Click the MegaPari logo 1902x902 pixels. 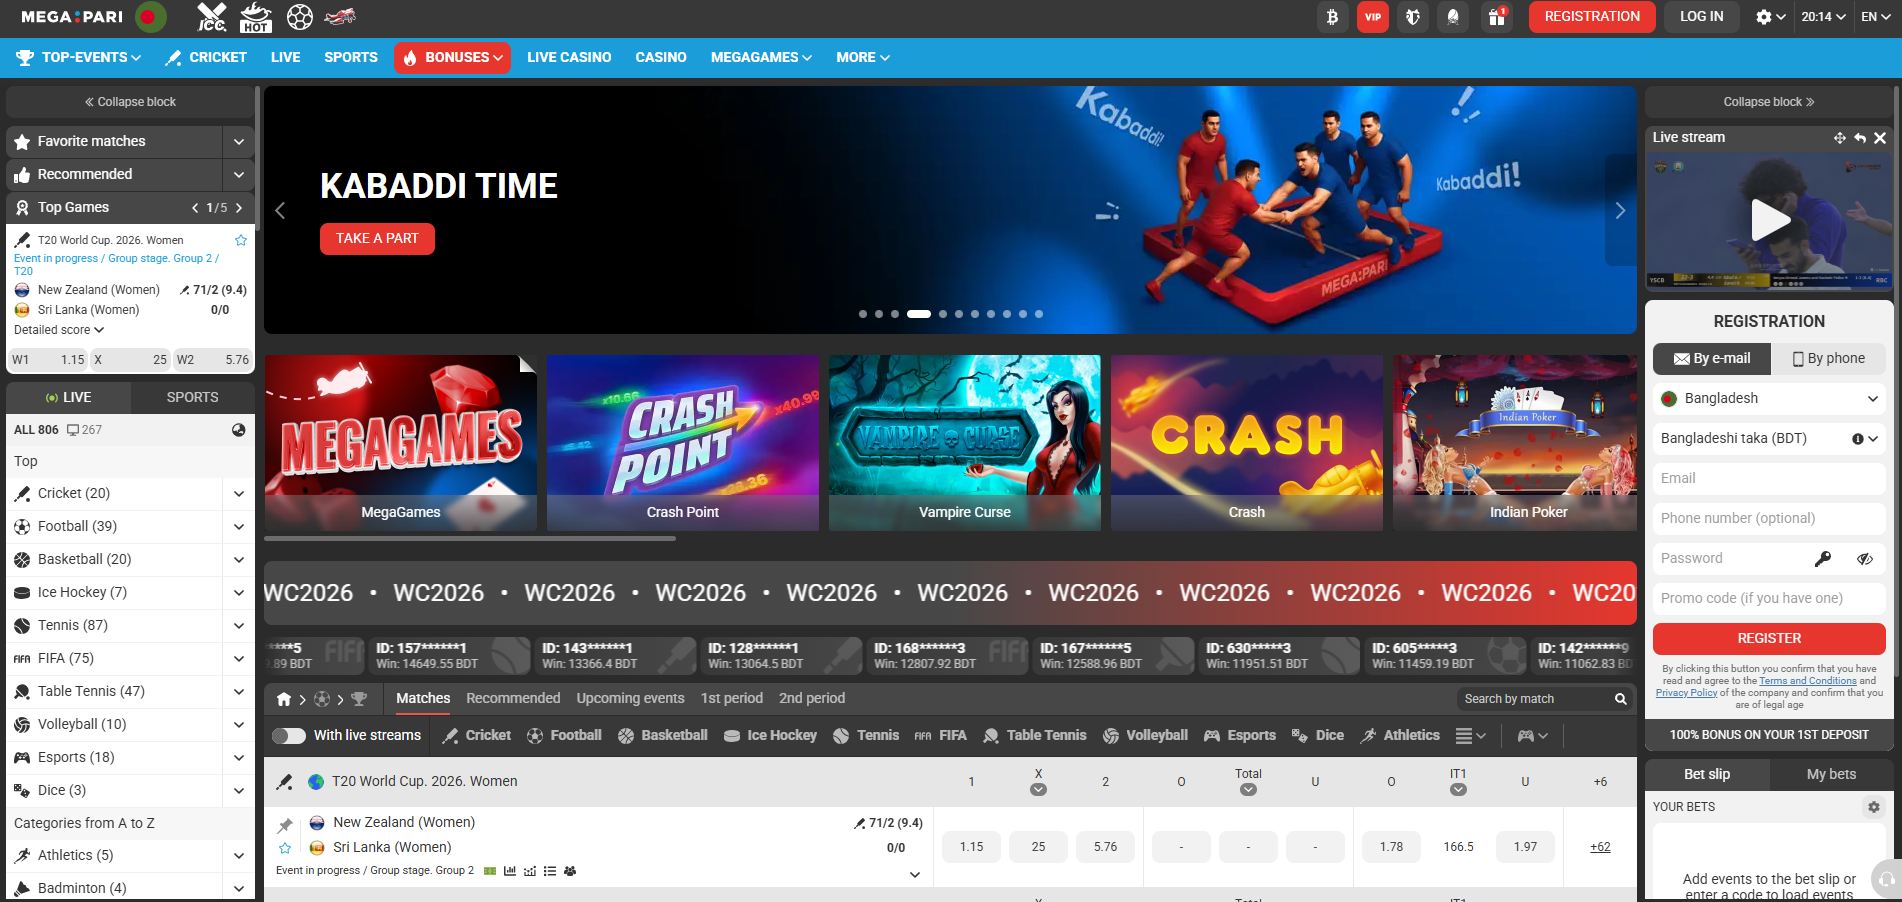(x=72, y=17)
